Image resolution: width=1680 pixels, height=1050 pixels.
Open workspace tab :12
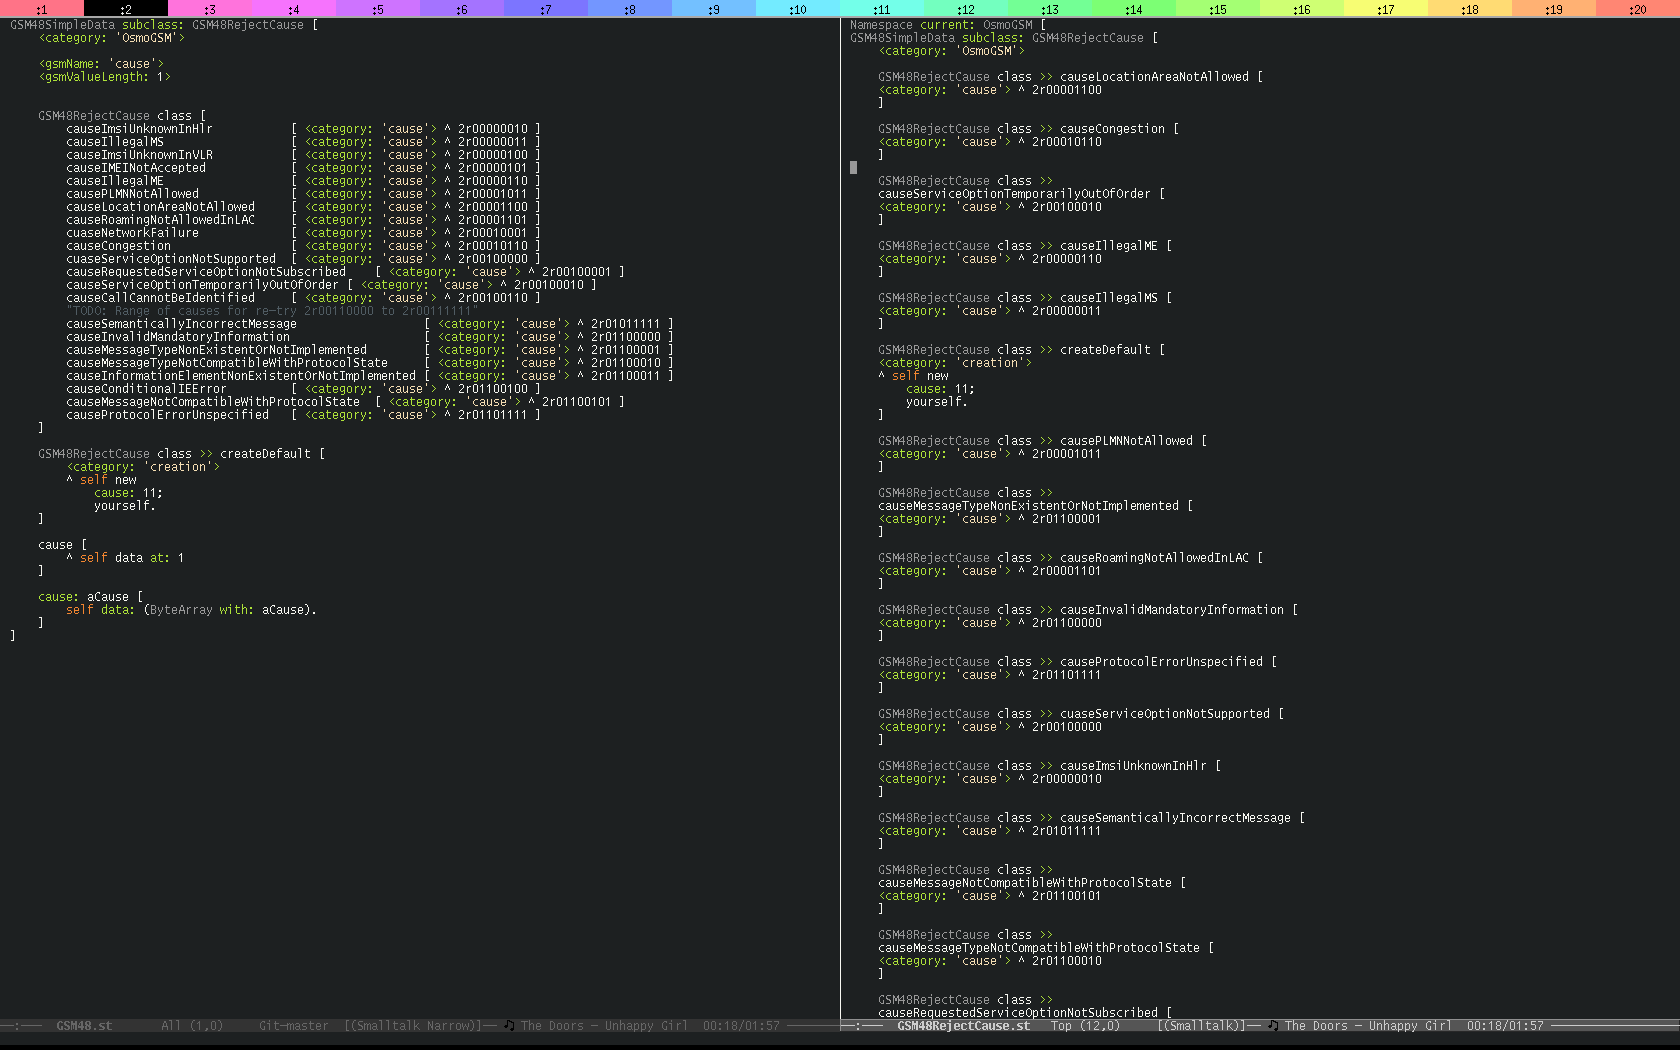[966, 9]
